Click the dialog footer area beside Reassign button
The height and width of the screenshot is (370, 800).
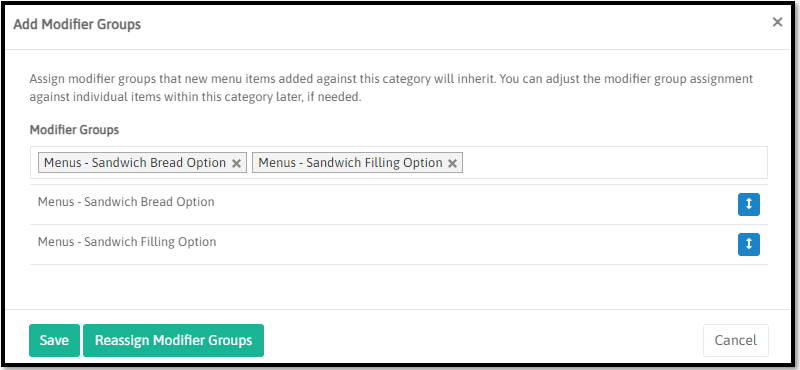[482, 340]
